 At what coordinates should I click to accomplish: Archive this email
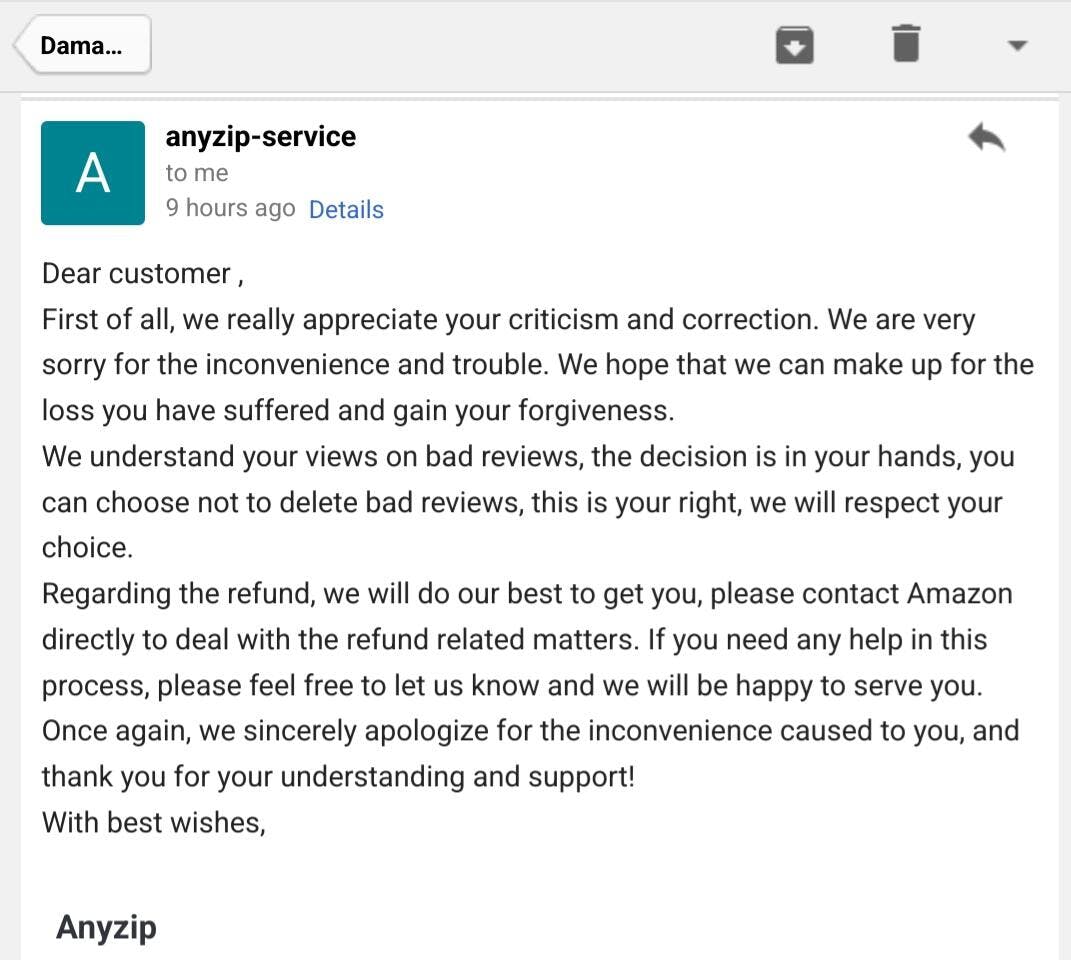pyautogui.click(x=794, y=45)
